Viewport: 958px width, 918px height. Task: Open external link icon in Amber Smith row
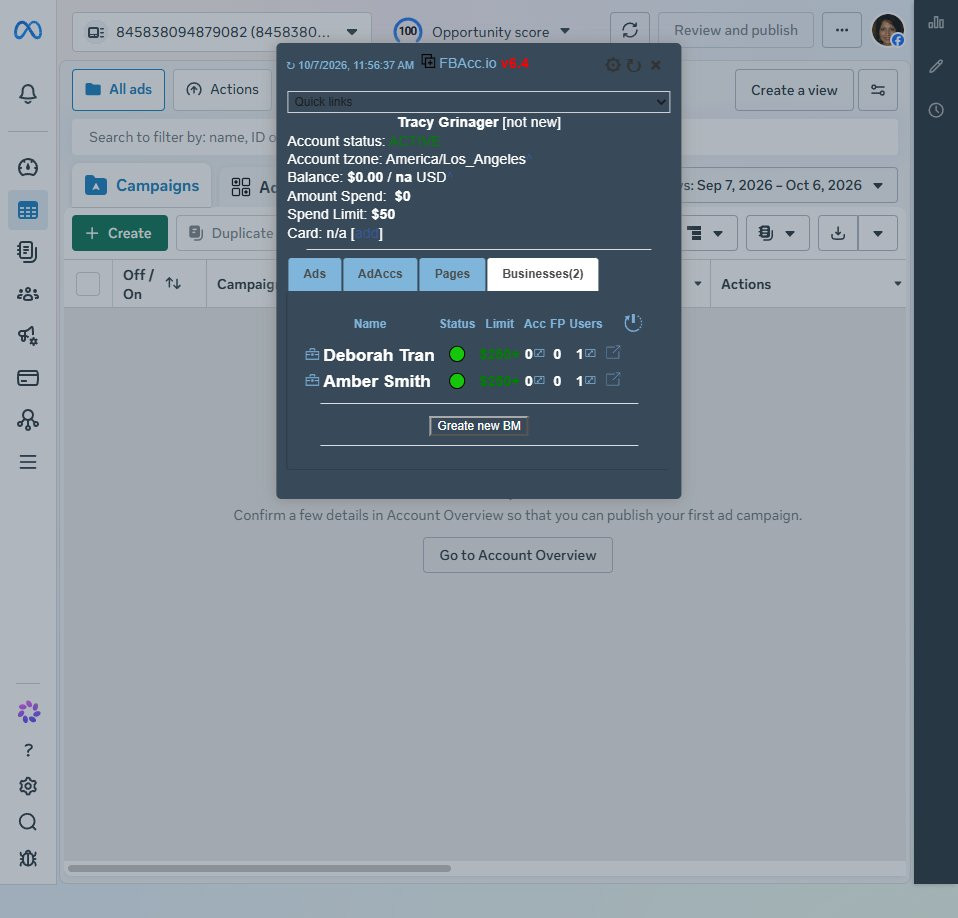point(613,379)
